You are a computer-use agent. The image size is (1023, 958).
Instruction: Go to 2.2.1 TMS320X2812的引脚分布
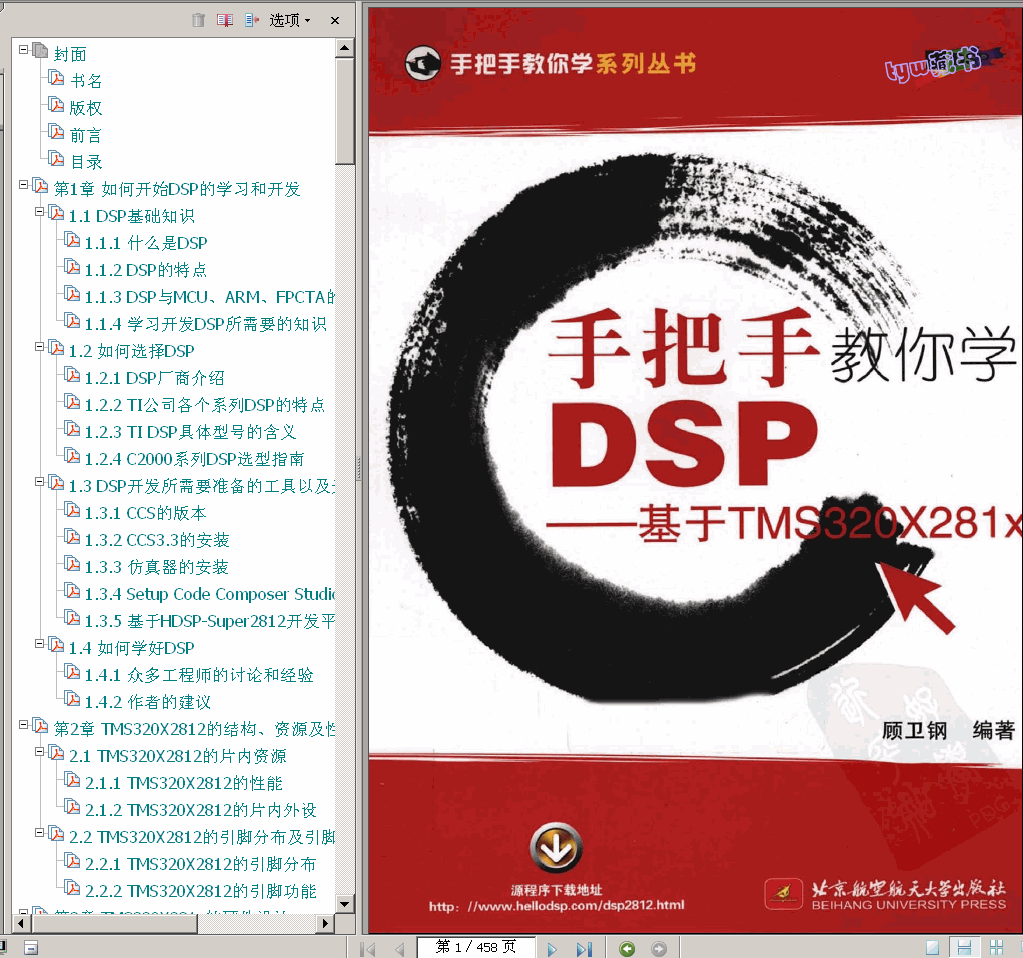(x=201, y=864)
